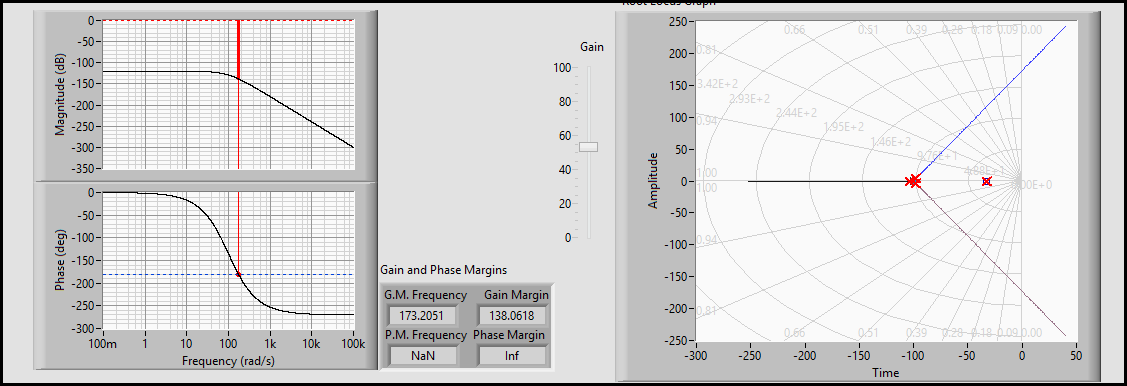Click the Gain slider handle
The width and height of the screenshot is (1127, 386).
click(x=589, y=147)
